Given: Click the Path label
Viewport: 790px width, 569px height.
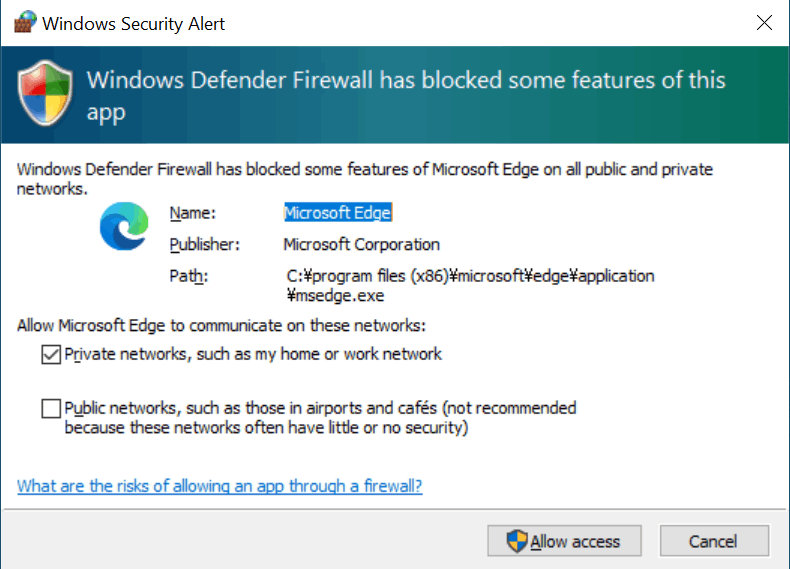Looking at the screenshot, I should point(188,276).
